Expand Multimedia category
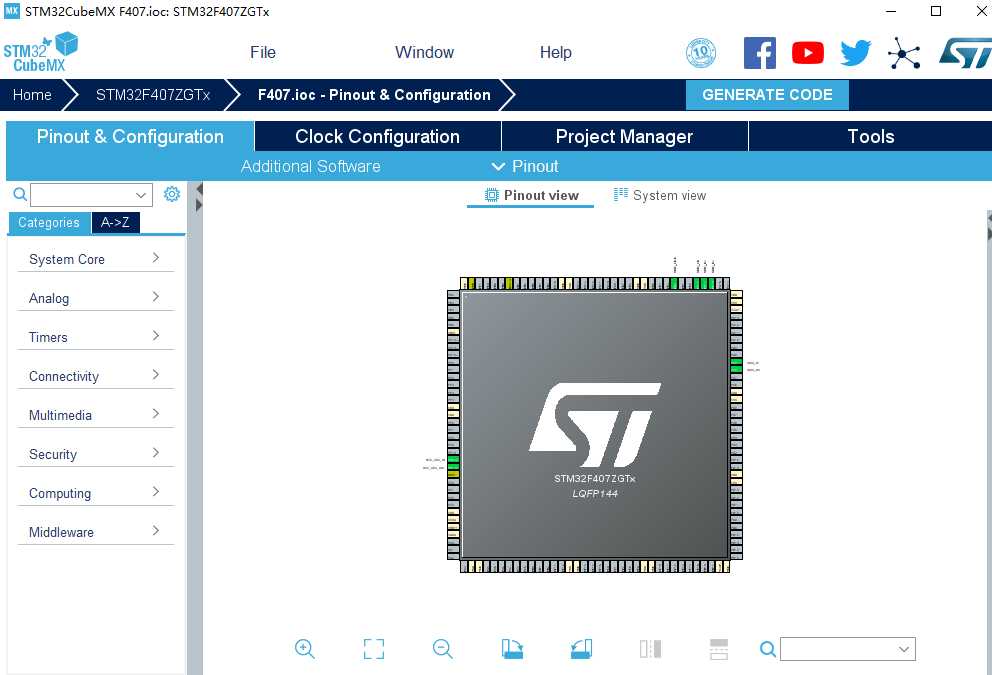This screenshot has width=992, height=675. (95, 415)
